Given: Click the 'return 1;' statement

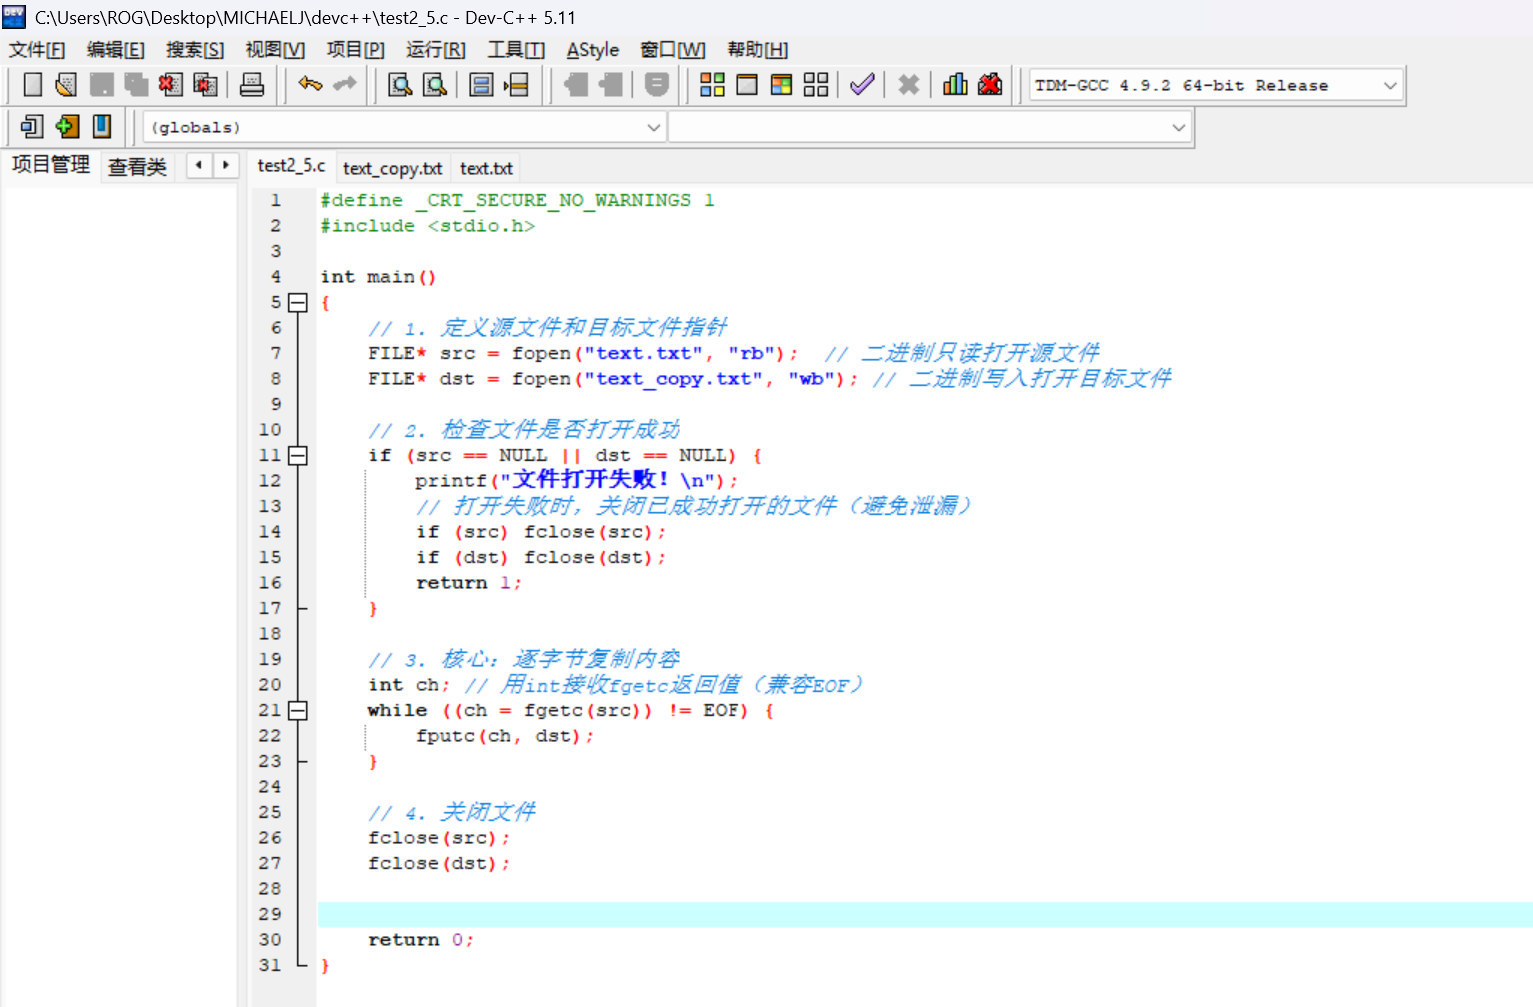Looking at the screenshot, I should (x=469, y=583).
